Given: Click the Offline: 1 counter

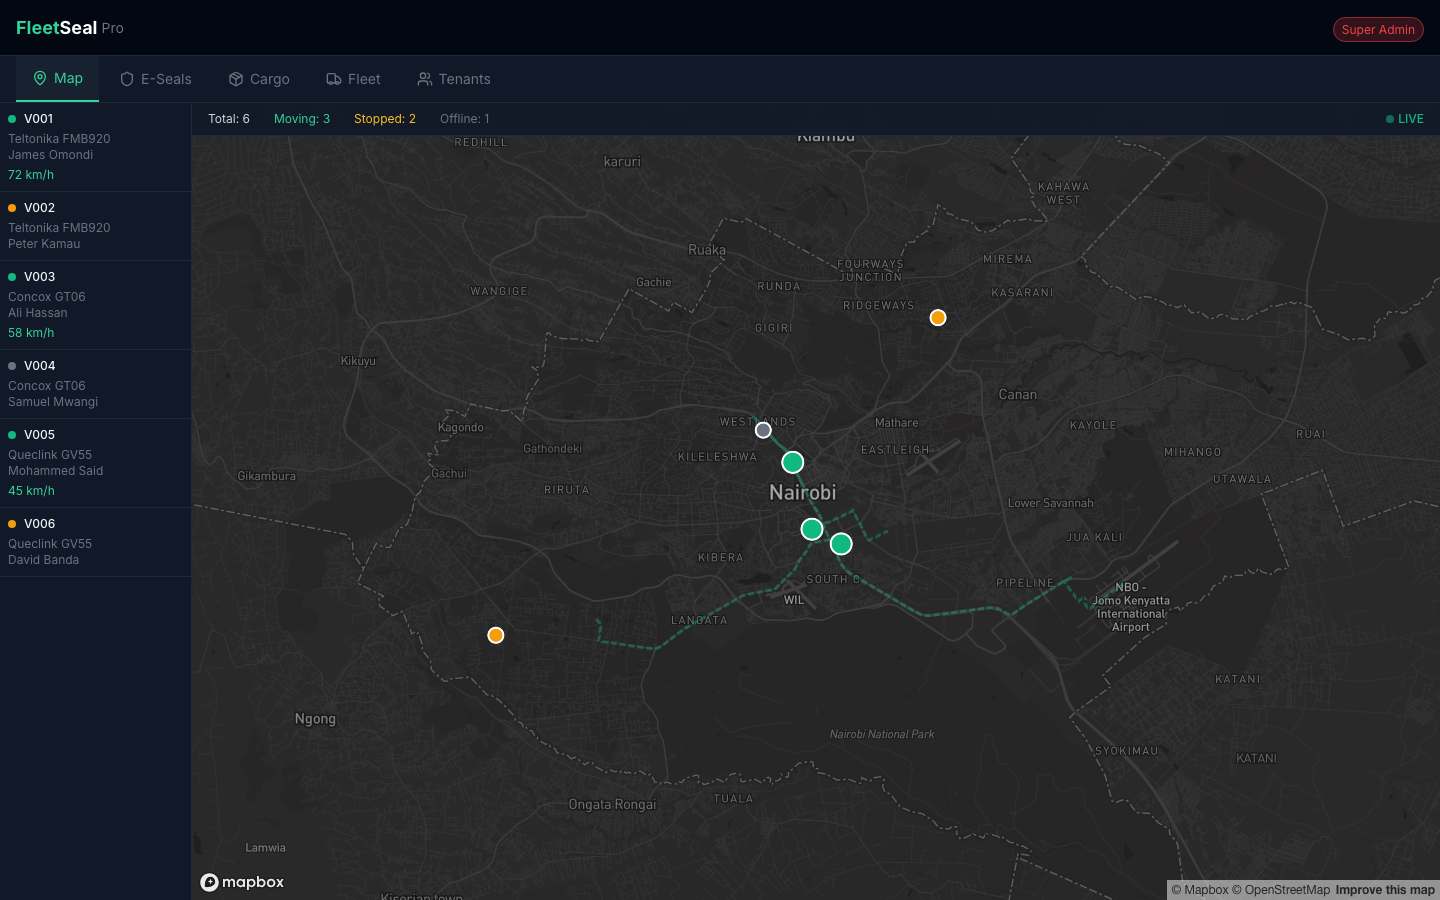Looking at the screenshot, I should (x=465, y=119).
